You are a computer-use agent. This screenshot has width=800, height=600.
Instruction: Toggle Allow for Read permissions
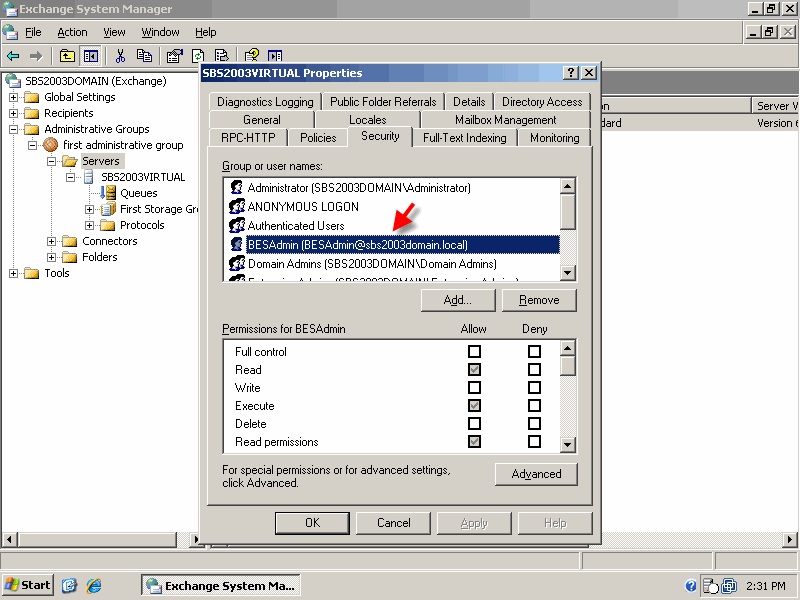pos(474,441)
